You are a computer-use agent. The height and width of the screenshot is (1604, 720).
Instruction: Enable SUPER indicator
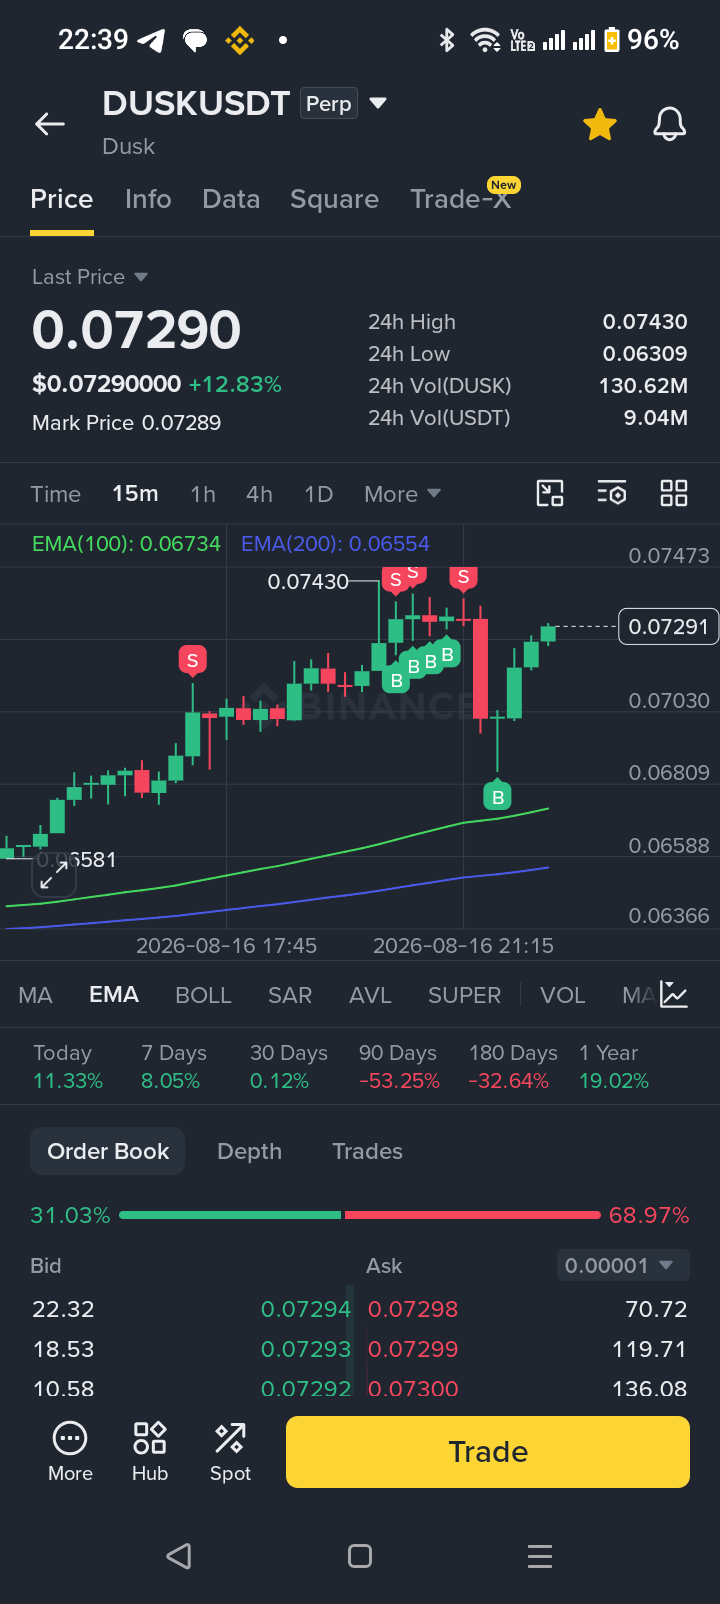(x=464, y=995)
